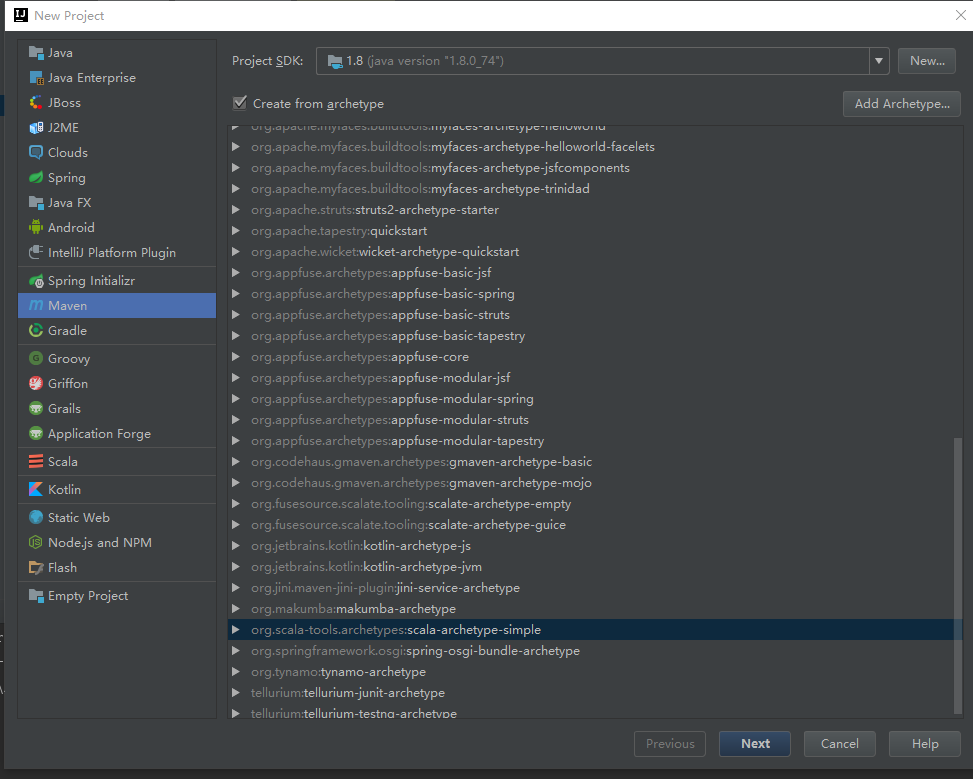Image resolution: width=973 pixels, height=779 pixels.
Task: Select the Kotlin logo icon
Action: coord(36,489)
